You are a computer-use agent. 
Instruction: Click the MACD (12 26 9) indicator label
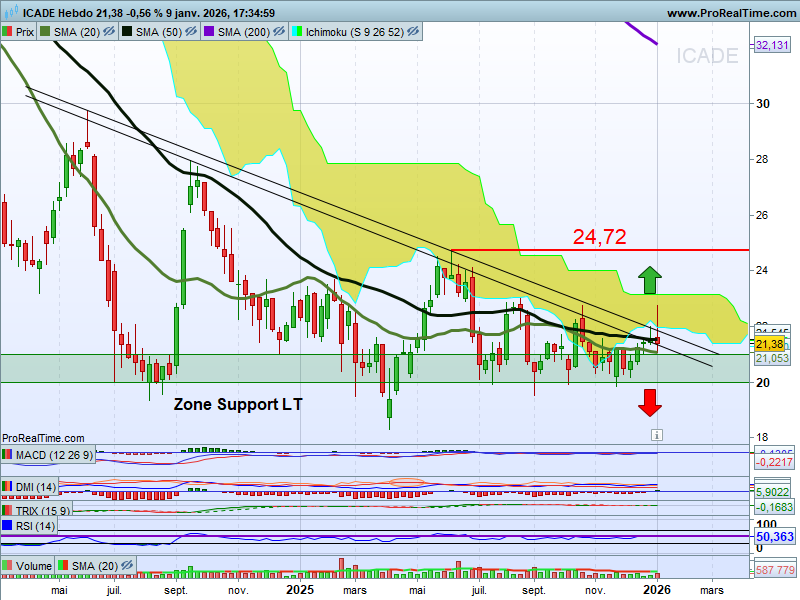(54, 455)
